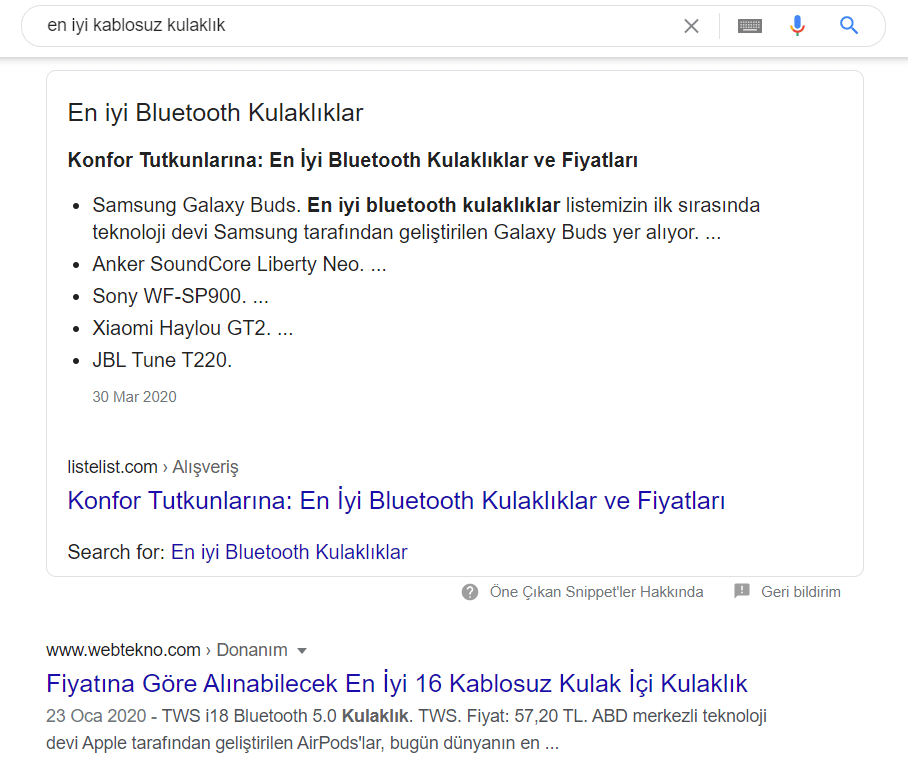Click the blue search magnifier icon
The image size is (908, 762).
[x=848, y=26]
